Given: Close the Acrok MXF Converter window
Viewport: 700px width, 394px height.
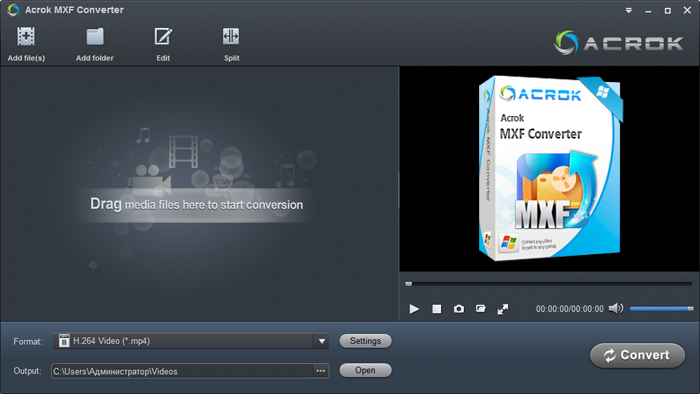Looking at the screenshot, I should click(687, 10).
